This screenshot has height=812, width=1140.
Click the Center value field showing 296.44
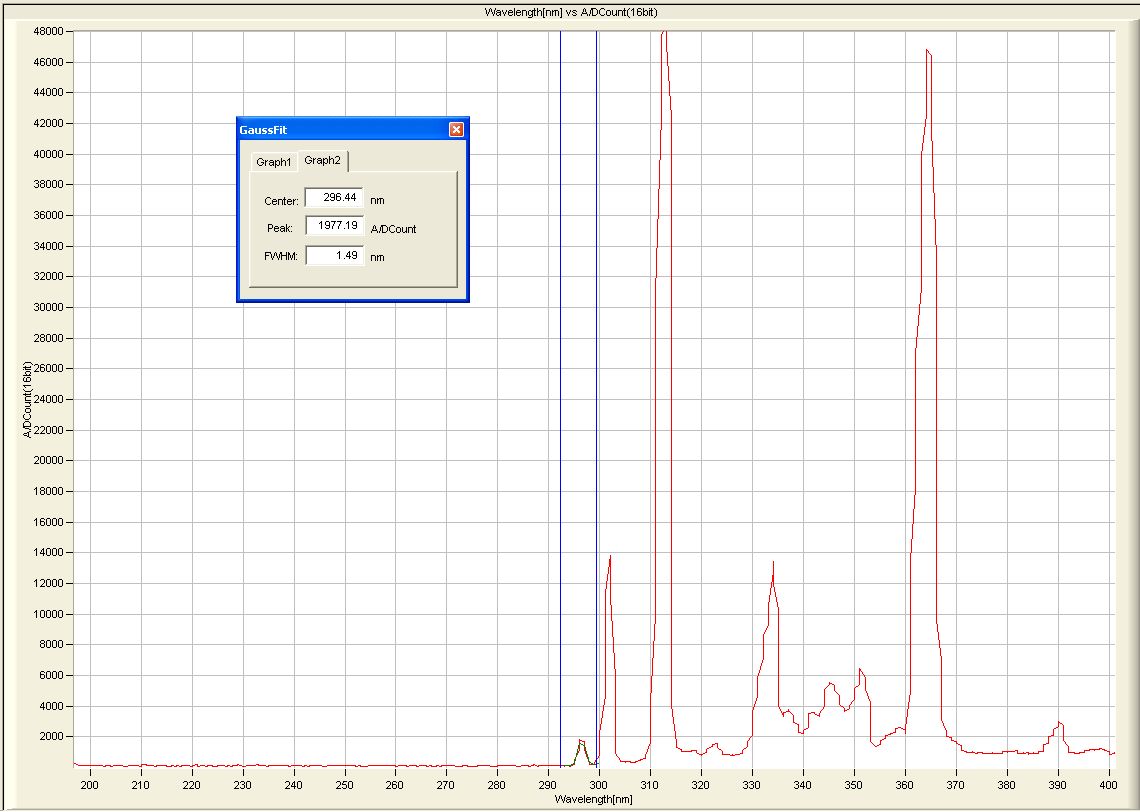(x=334, y=198)
